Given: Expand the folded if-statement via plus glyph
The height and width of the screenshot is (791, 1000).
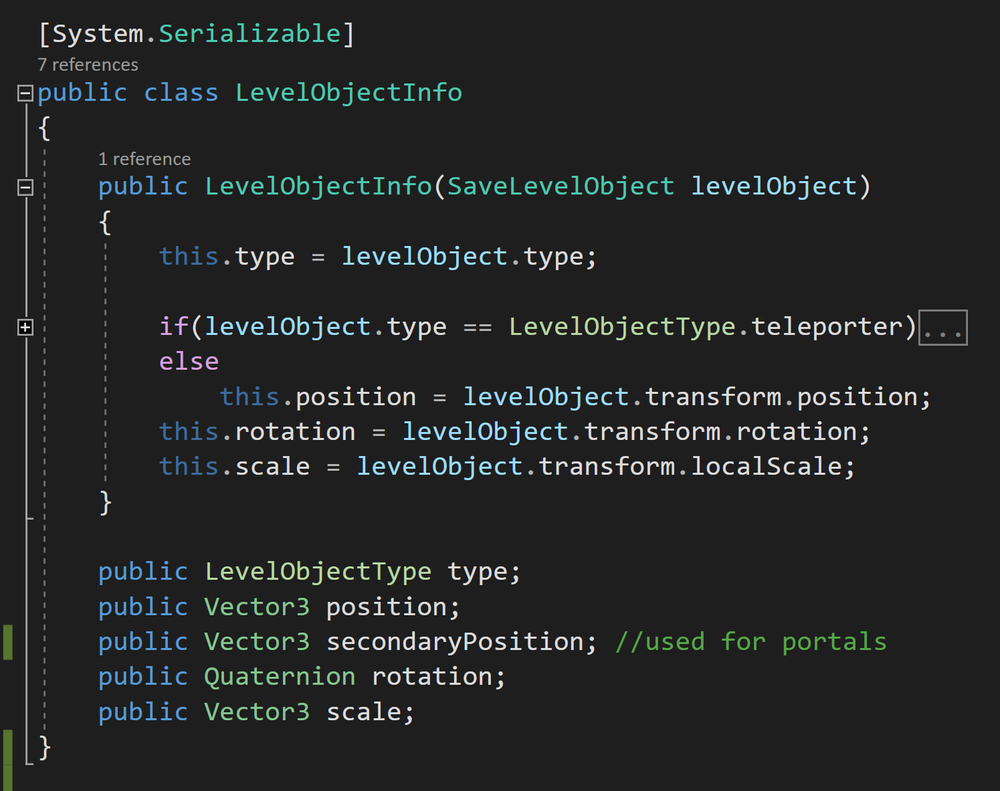Looking at the screenshot, I should [x=24, y=326].
